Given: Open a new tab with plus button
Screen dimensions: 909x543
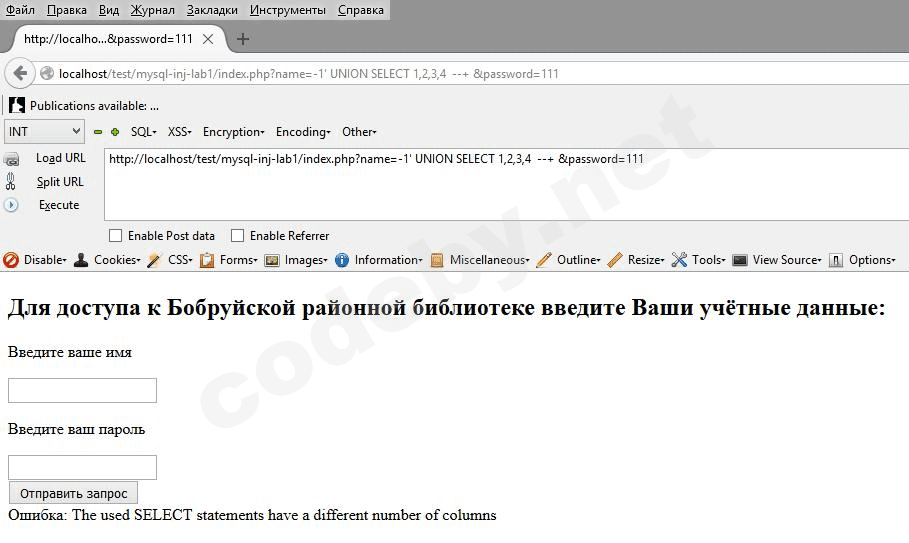Looking at the screenshot, I should [243, 39].
